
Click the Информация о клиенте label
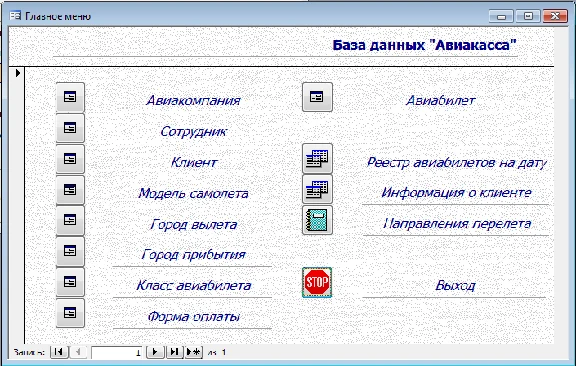456,193
